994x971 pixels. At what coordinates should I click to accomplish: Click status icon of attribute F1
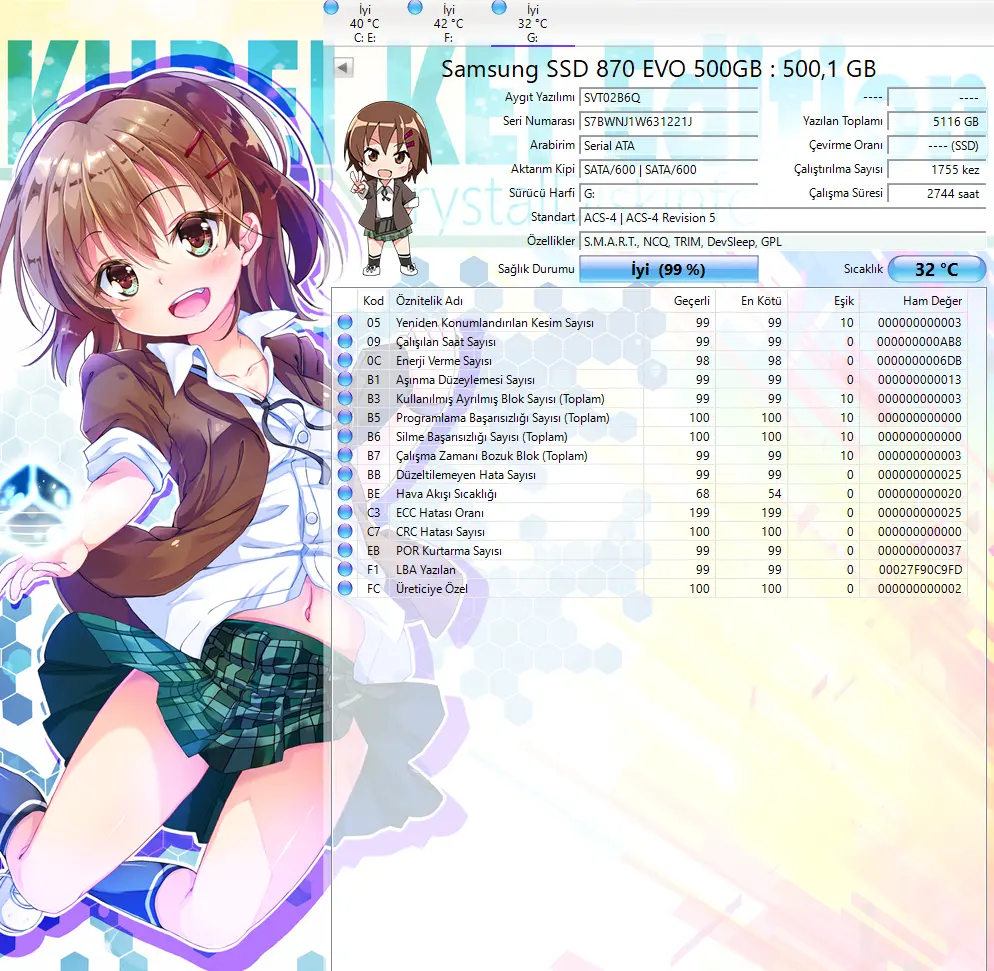(345, 570)
